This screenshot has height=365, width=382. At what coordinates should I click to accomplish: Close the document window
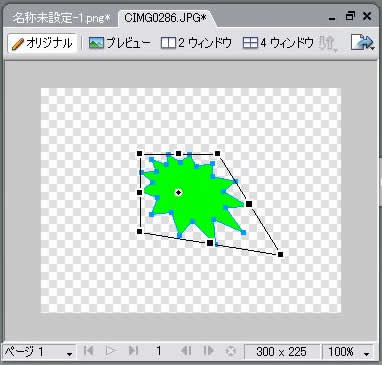(367, 16)
